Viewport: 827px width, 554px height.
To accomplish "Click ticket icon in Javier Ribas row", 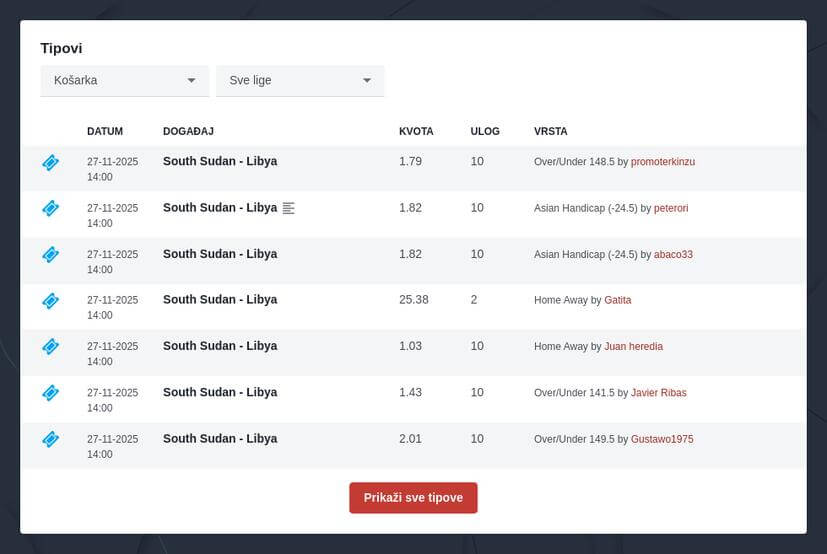I will 50,392.
